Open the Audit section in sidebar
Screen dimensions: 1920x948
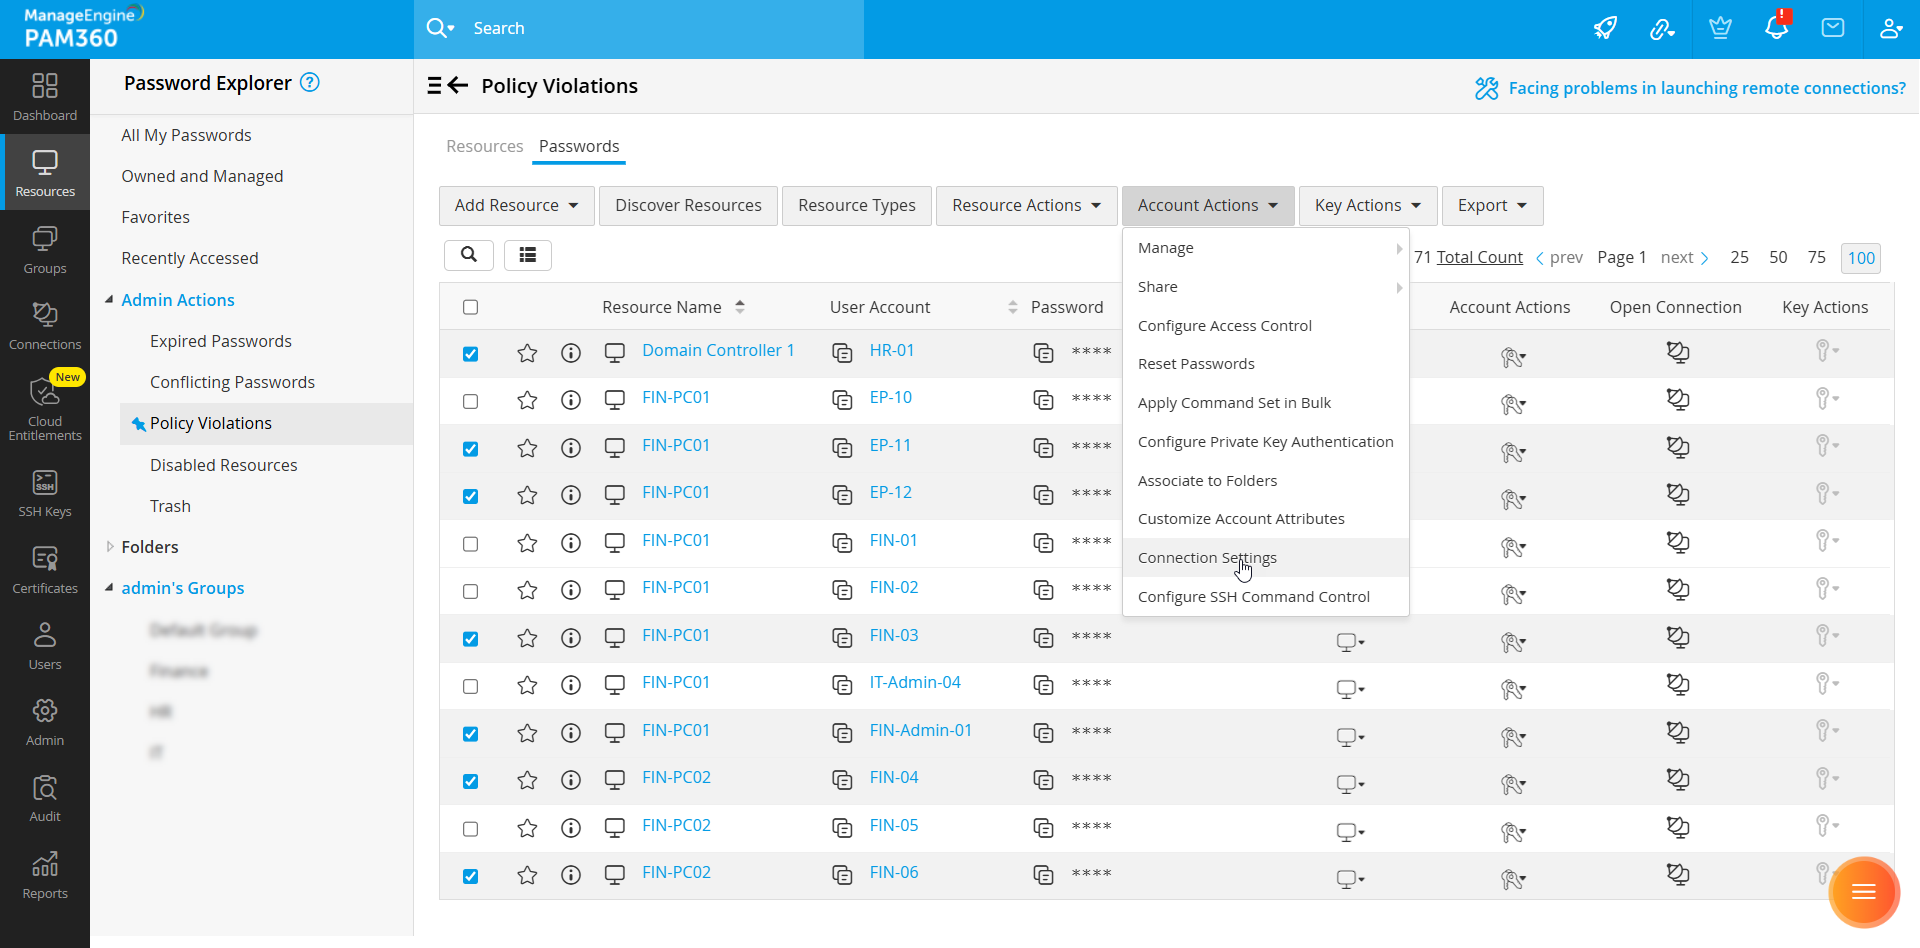pos(45,798)
